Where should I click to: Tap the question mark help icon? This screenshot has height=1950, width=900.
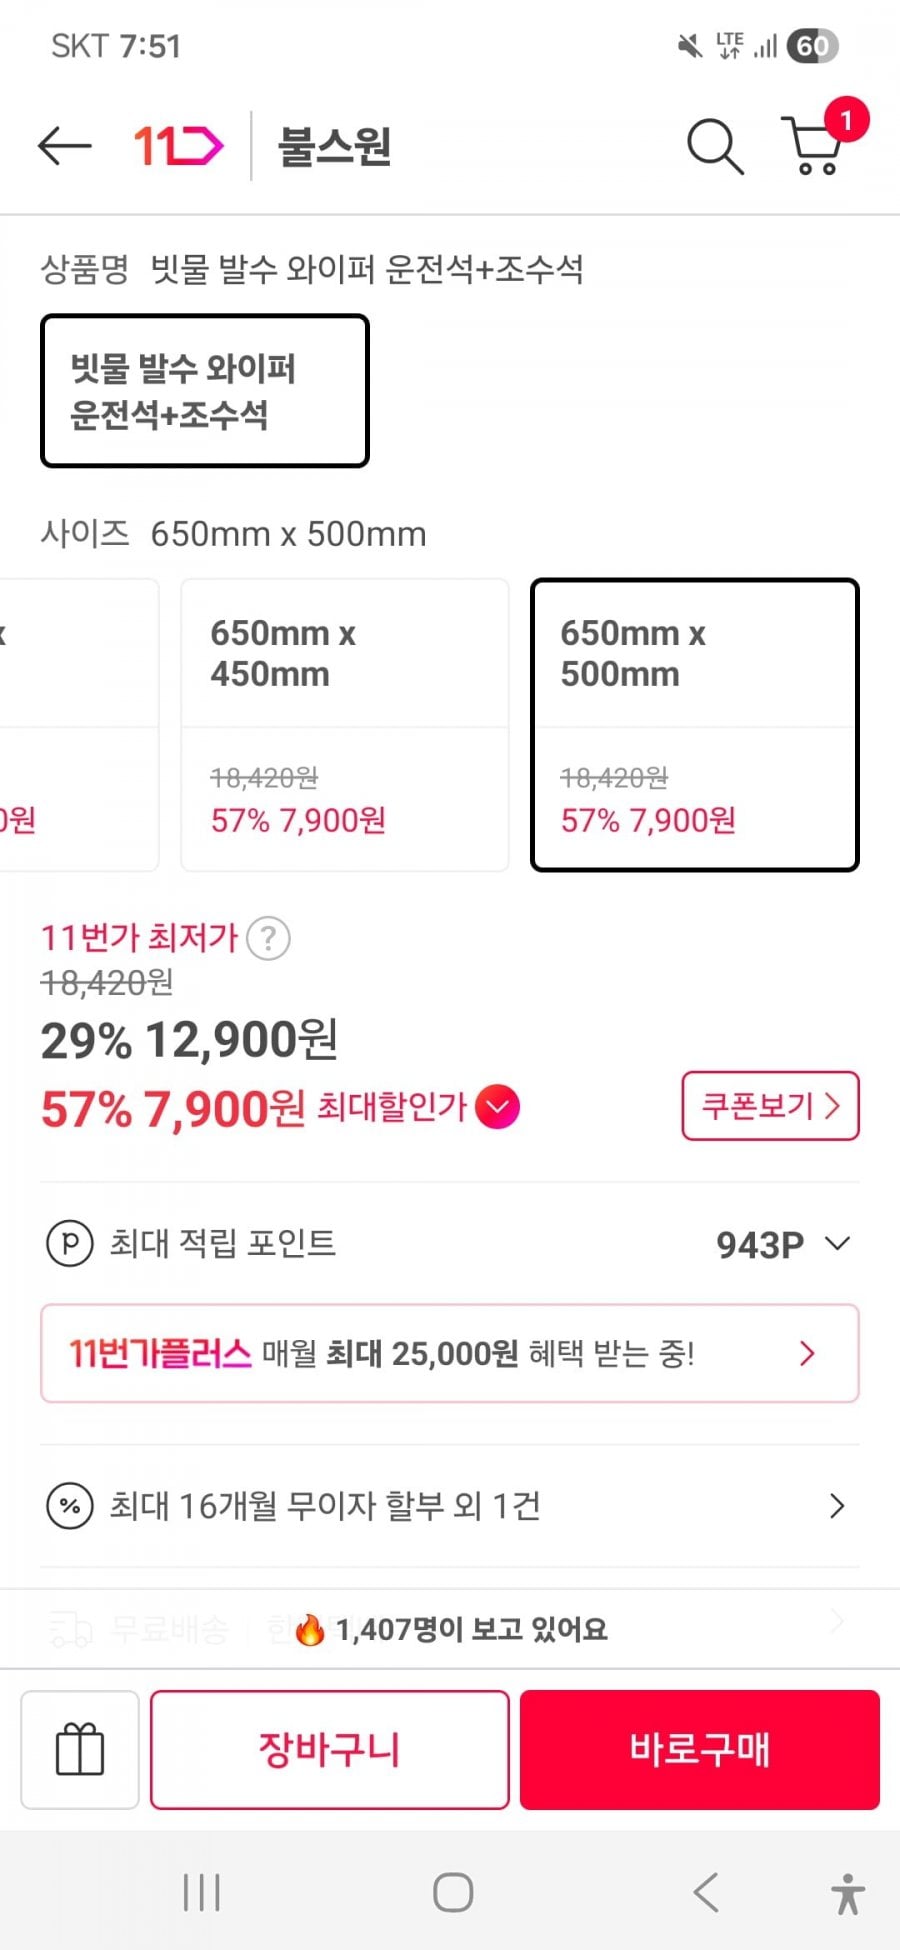point(268,939)
